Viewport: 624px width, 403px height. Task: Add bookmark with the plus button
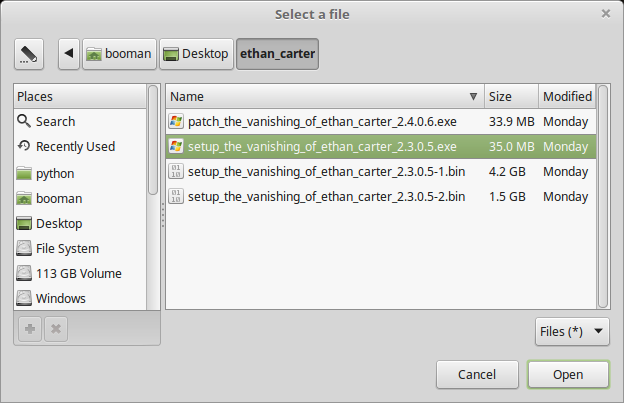[x=30, y=329]
